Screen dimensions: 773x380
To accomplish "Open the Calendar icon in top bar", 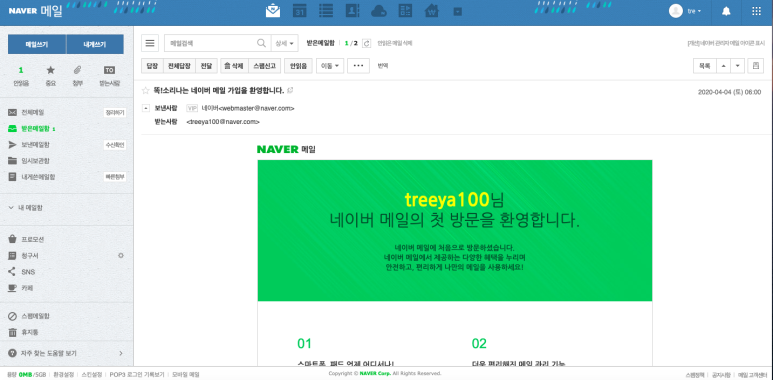I will click(x=299, y=11).
